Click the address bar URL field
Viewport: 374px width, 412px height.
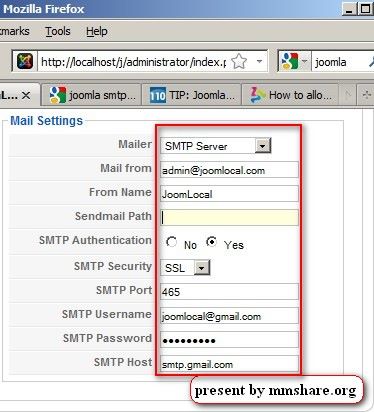coord(133,62)
